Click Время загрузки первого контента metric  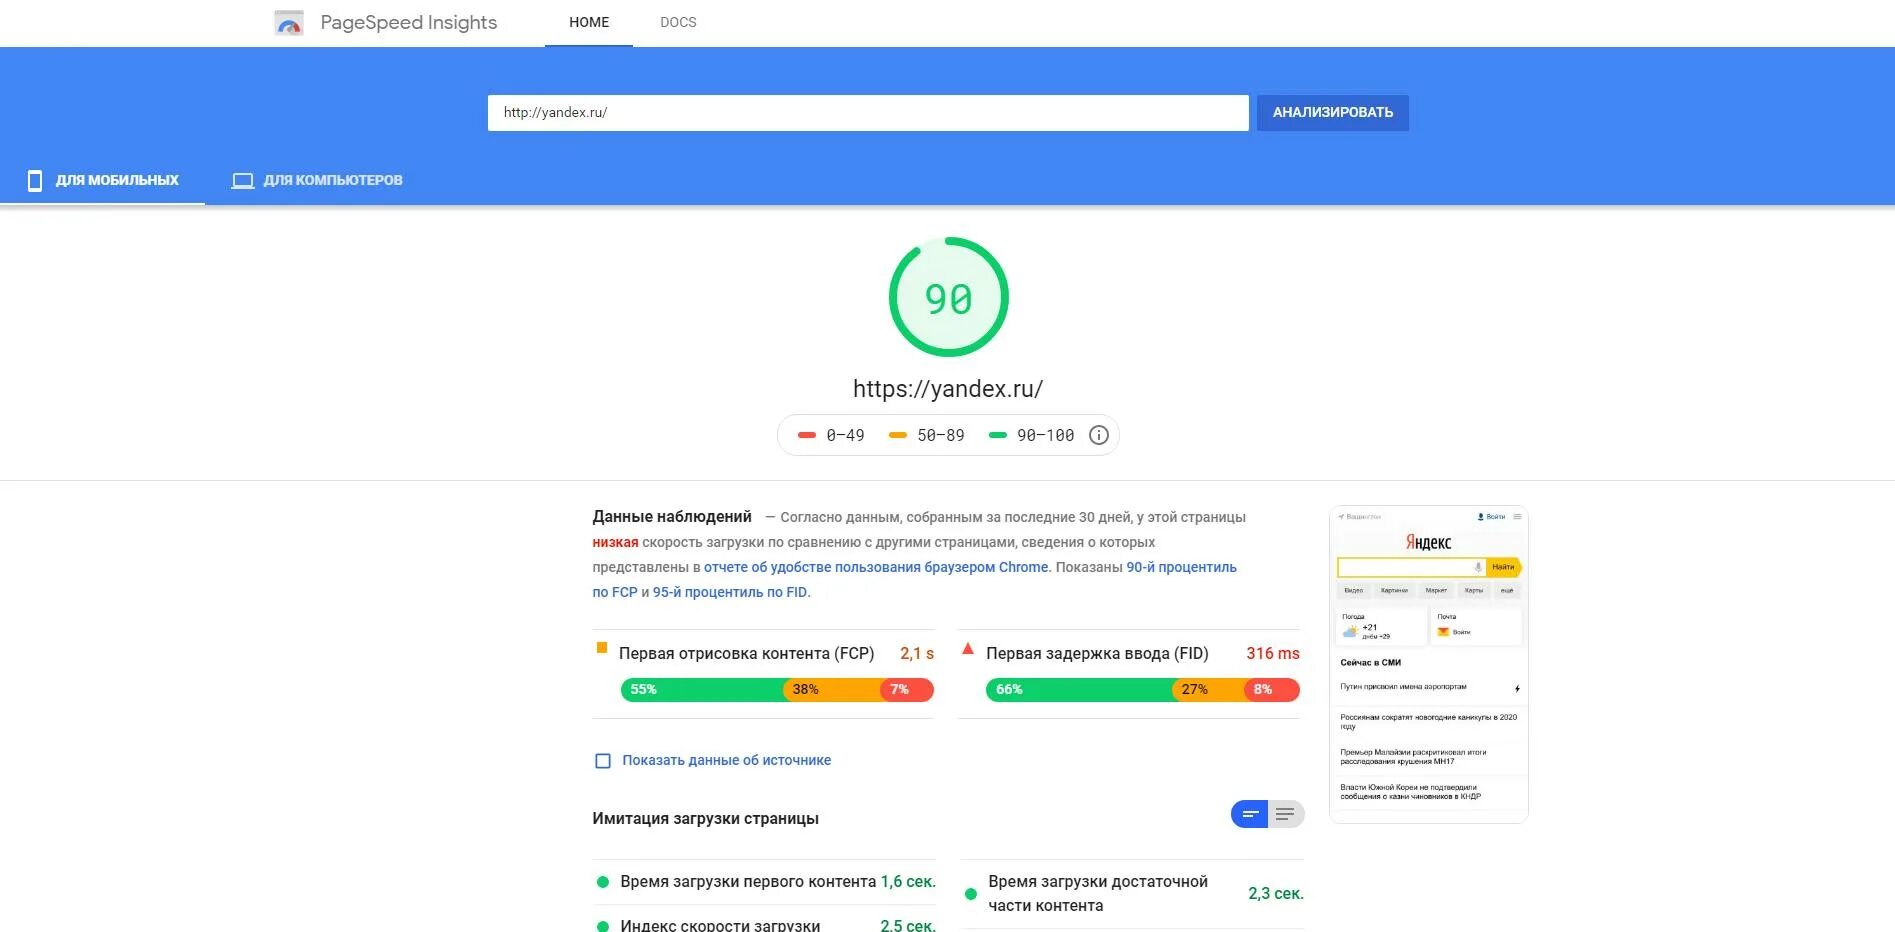point(764,882)
